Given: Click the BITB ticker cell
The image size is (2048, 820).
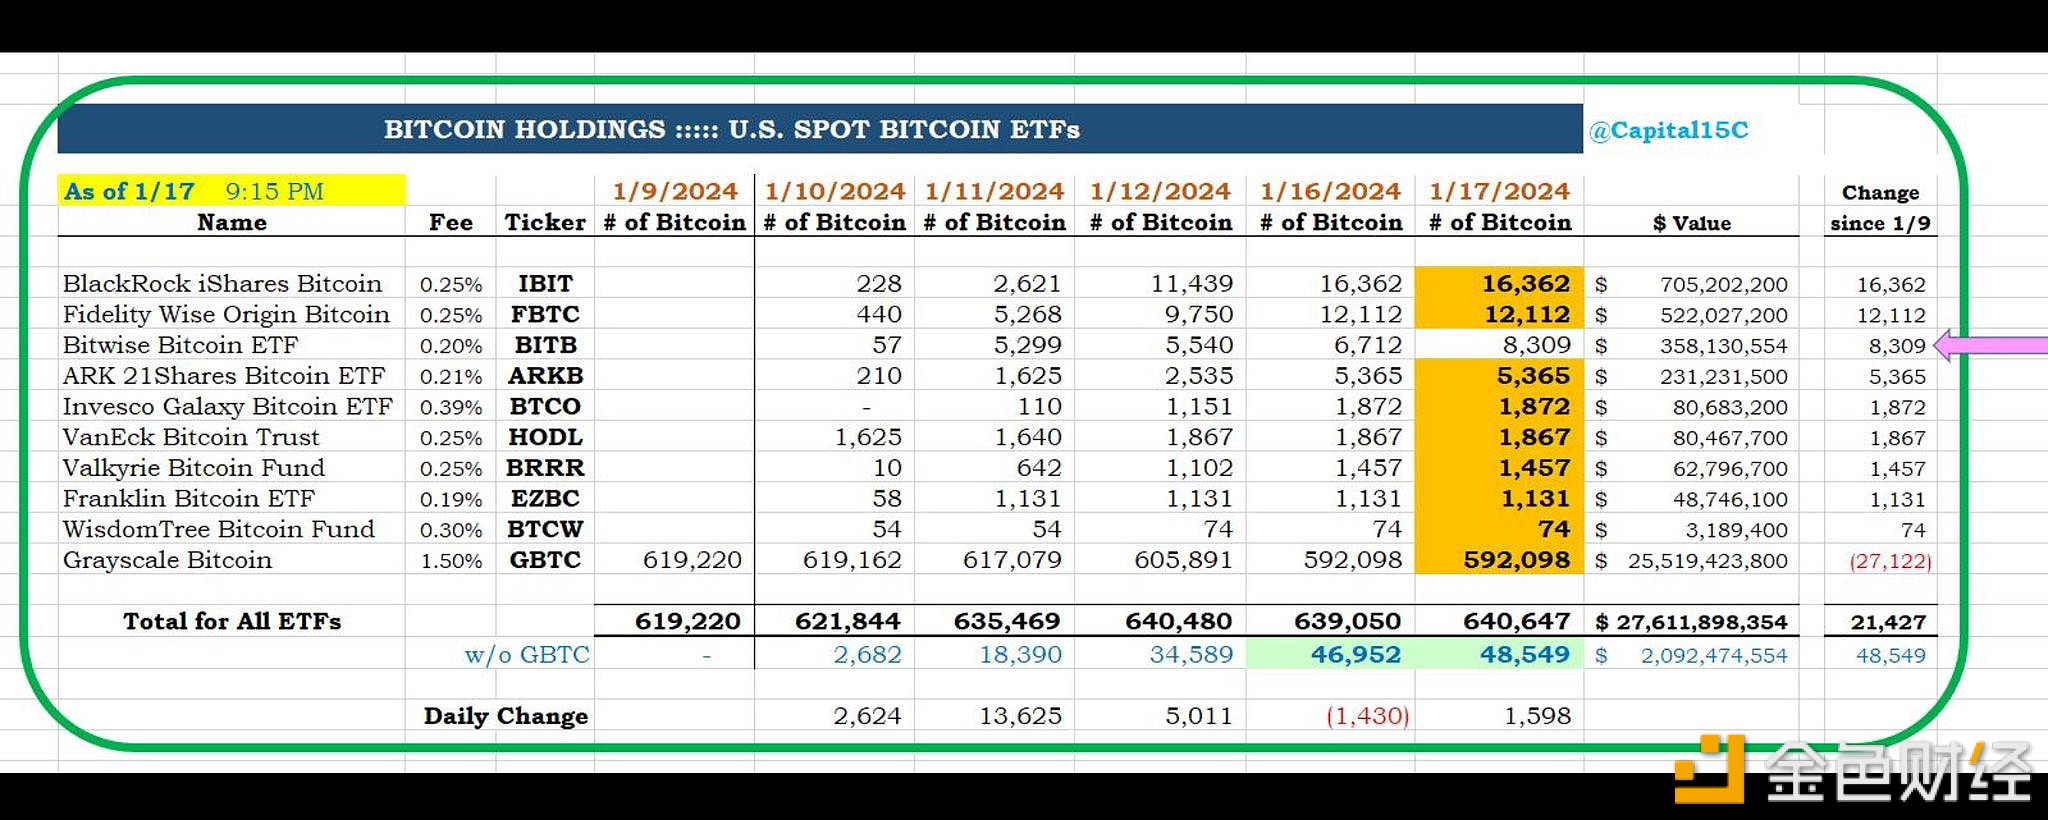Looking at the screenshot, I should [545, 345].
